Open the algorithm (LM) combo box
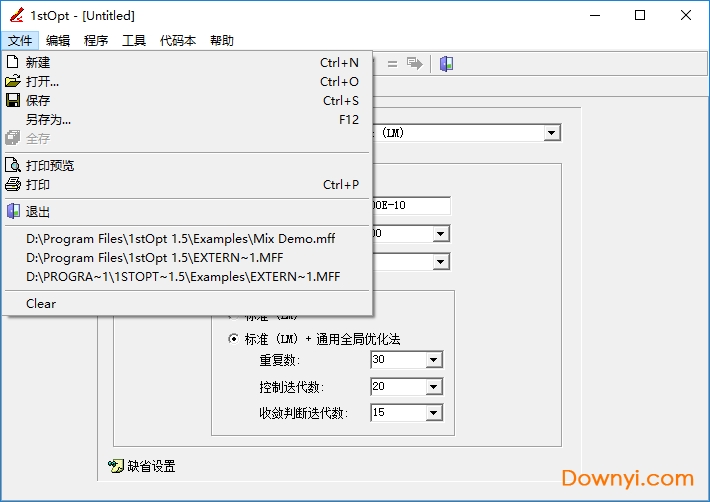Viewport: 710px width, 502px height. tap(551, 133)
